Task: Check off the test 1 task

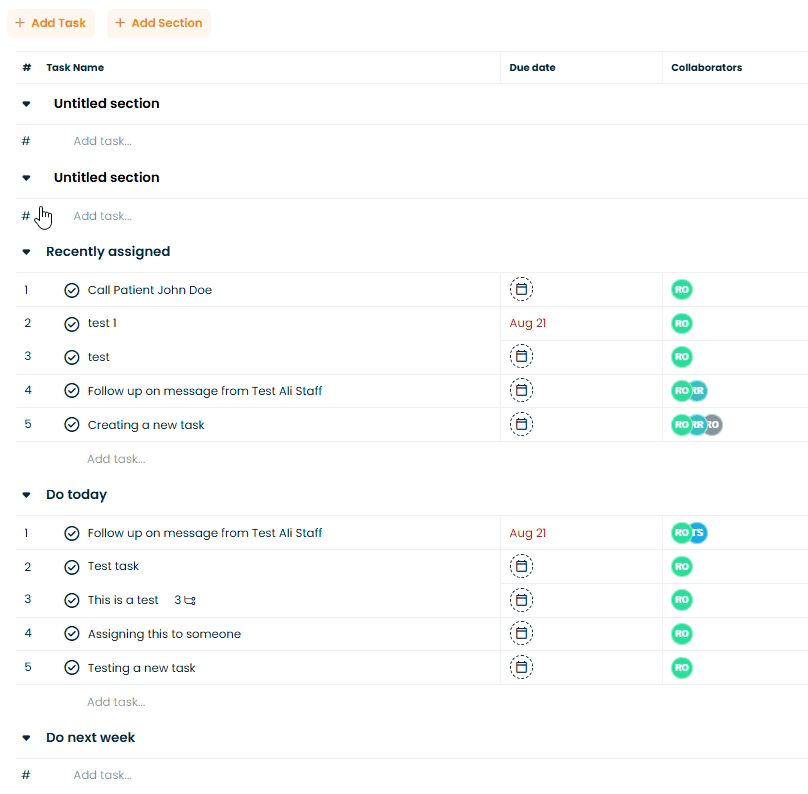Action: [x=72, y=324]
